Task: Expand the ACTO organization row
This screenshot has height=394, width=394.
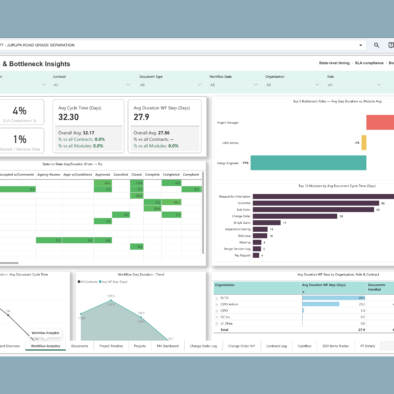Action: (217, 298)
